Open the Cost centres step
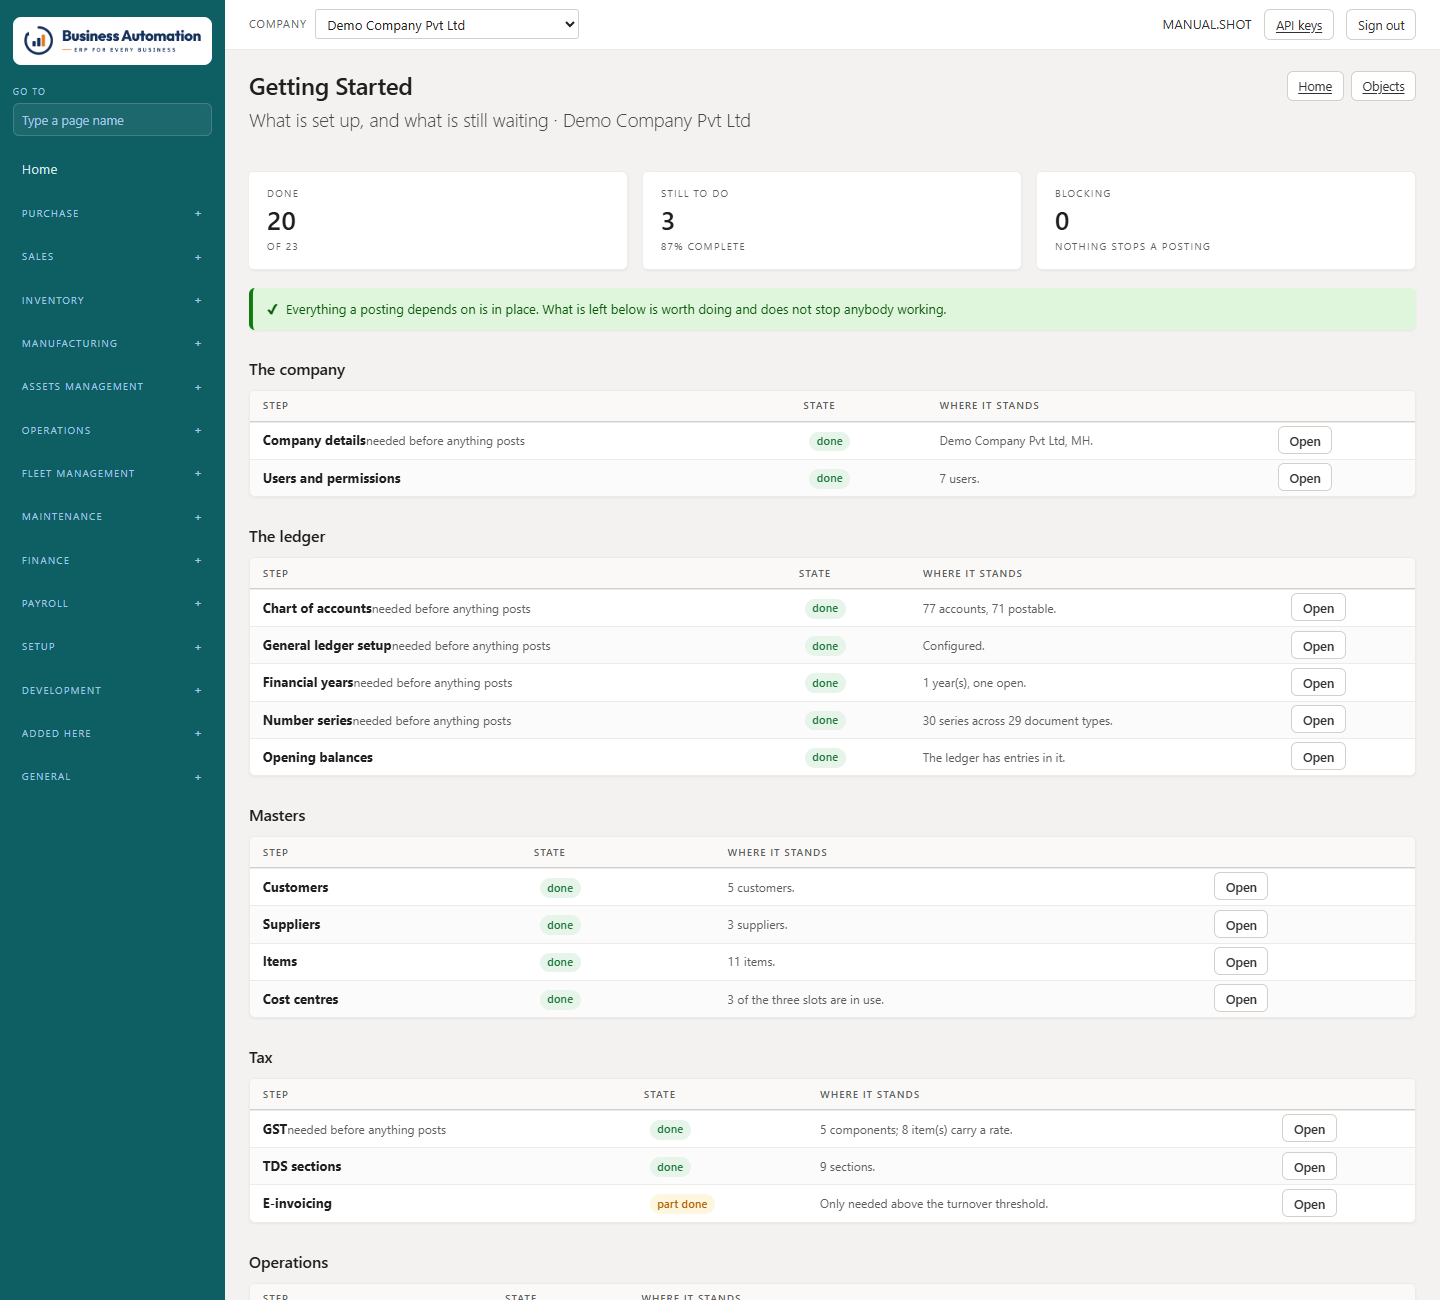This screenshot has height=1300, width=1440. click(1241, 999)
